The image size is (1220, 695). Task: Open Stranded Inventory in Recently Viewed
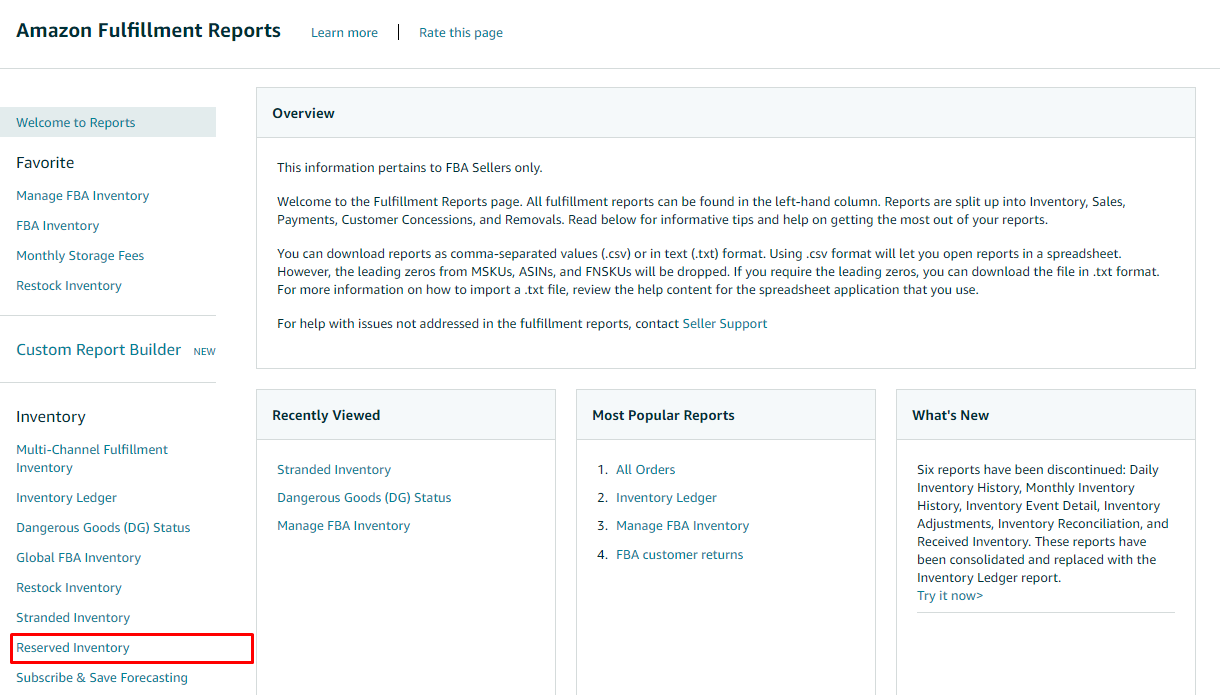point(334,470)
